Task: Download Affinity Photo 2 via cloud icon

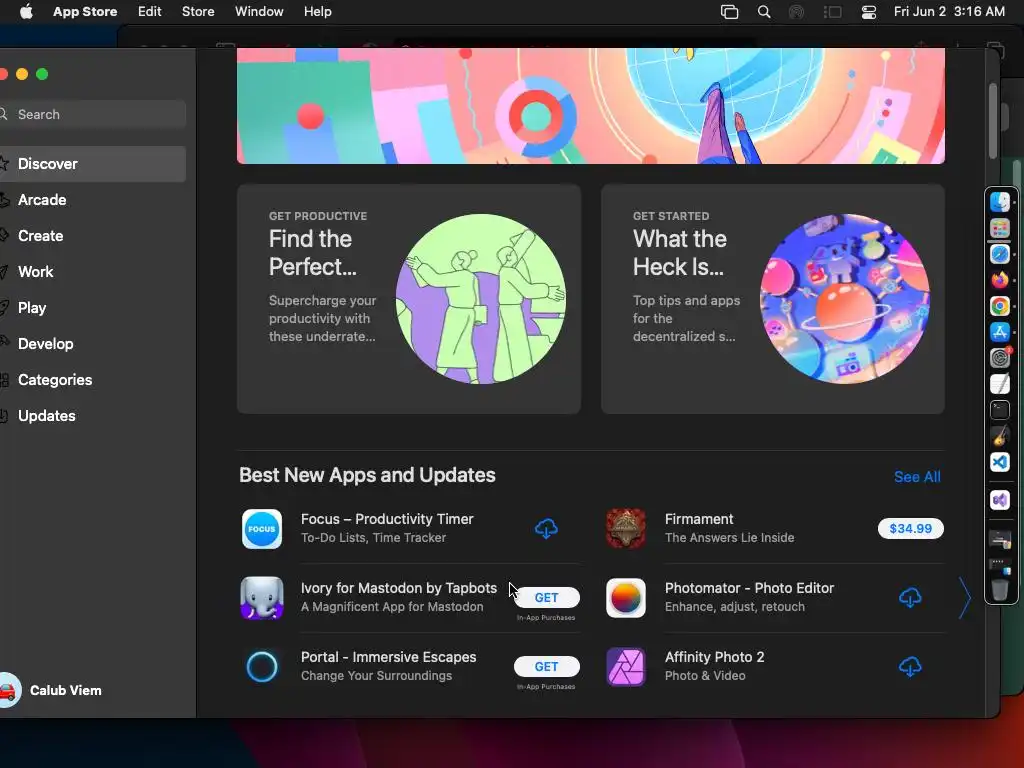Action: 910,667
